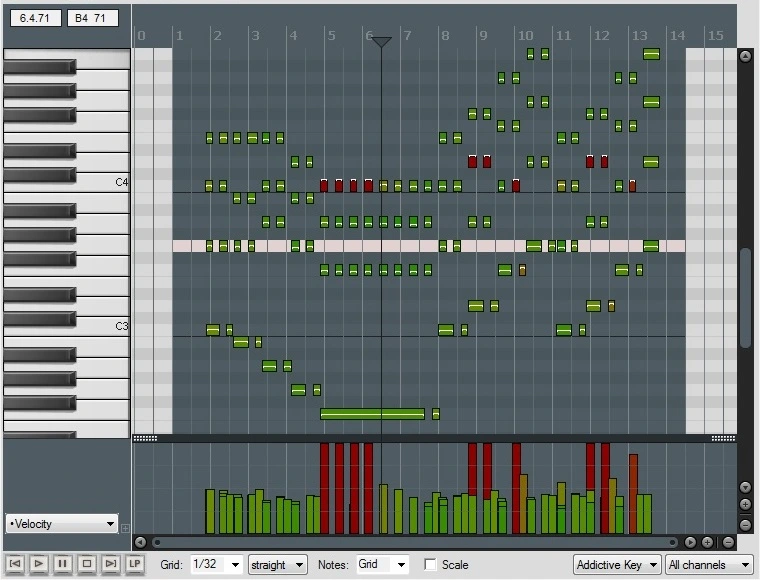Open the All channels dropdown
Screen dimensions: 760x580
[x=709, y=564]
